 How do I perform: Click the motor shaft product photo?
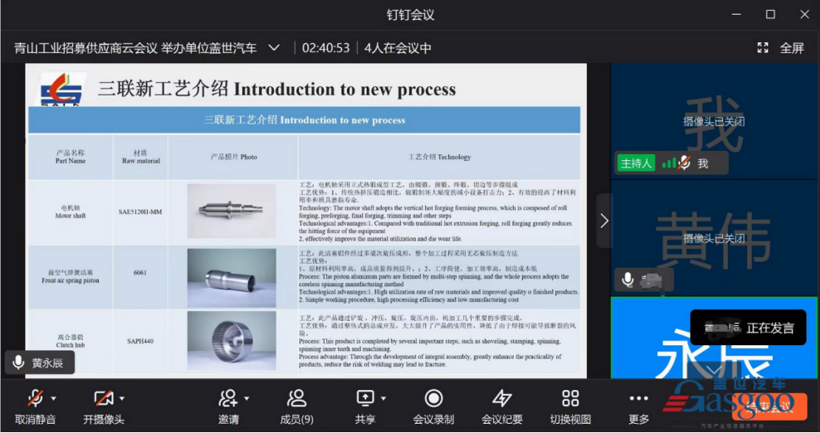click(232, 211)
